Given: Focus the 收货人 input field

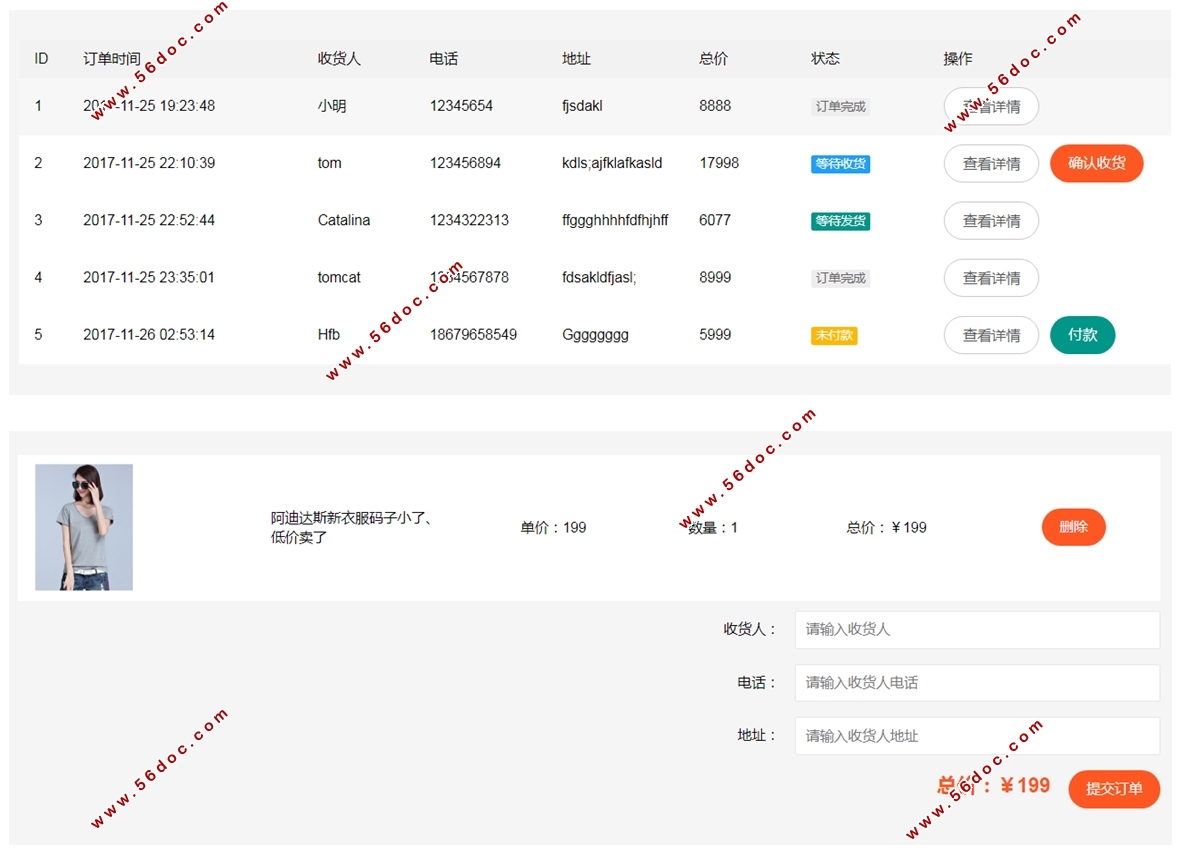Looking at the screenshot, I should [x=976, y=629].
